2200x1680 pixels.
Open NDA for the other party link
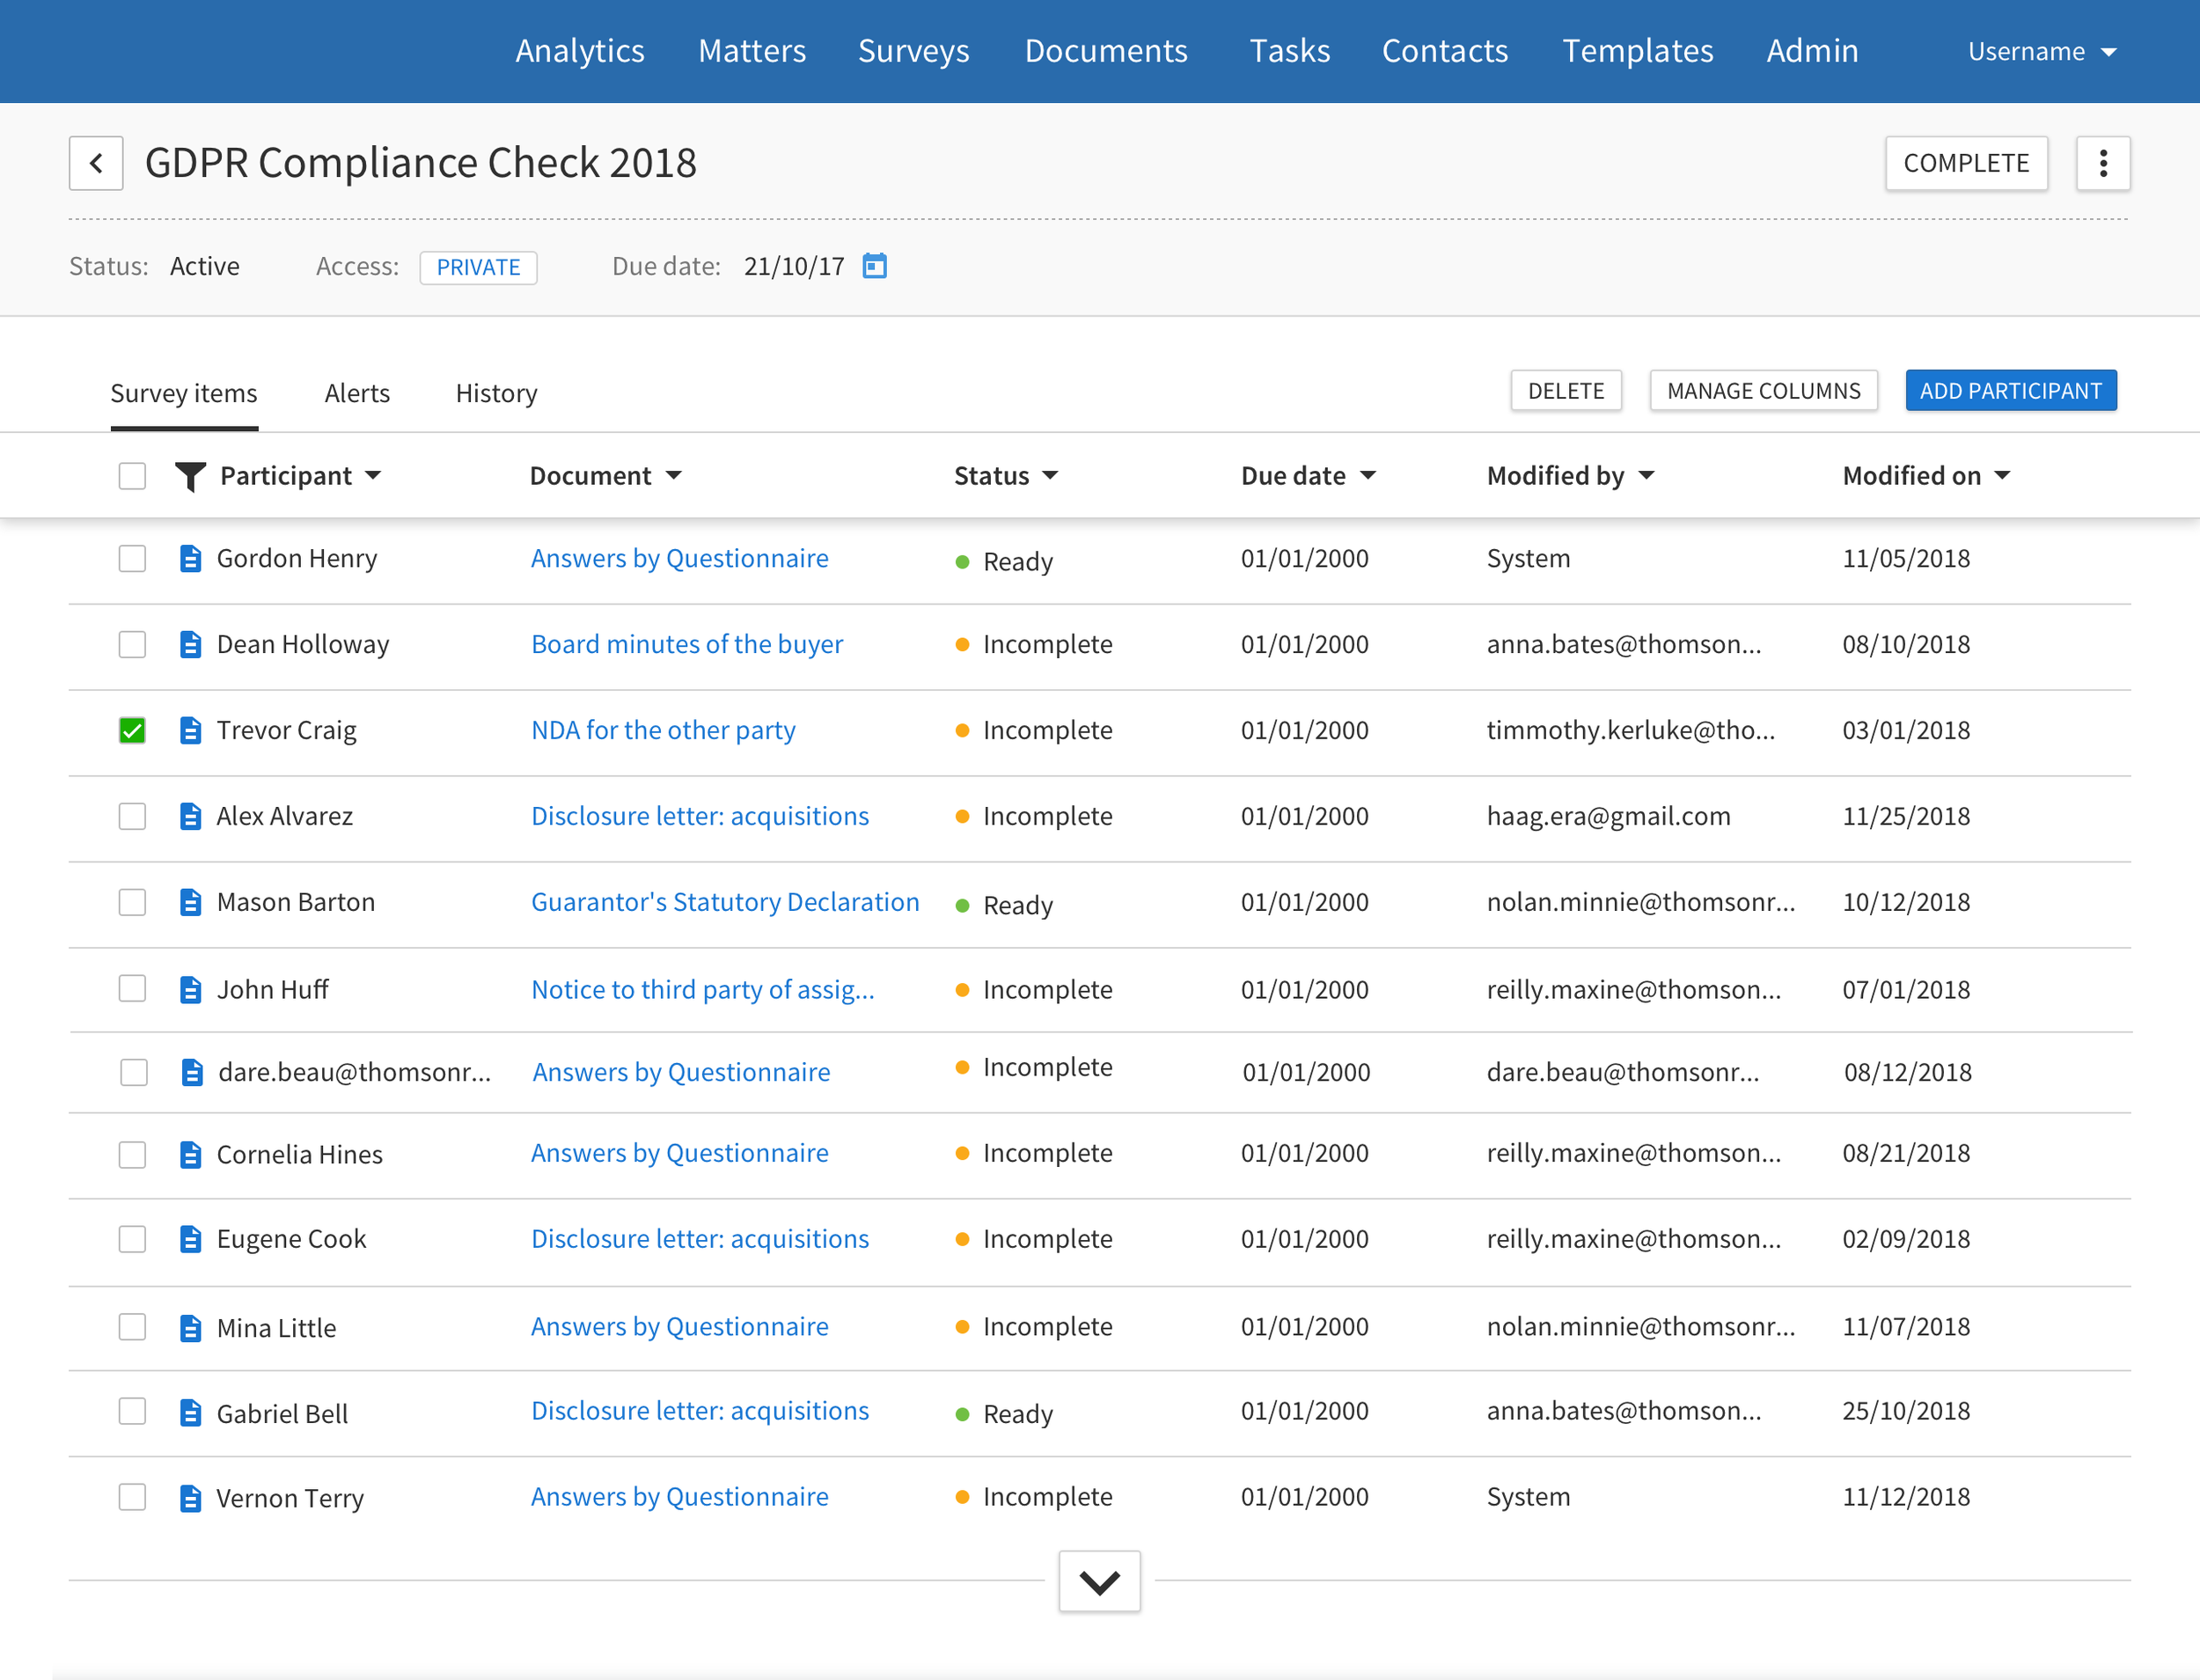663,730
